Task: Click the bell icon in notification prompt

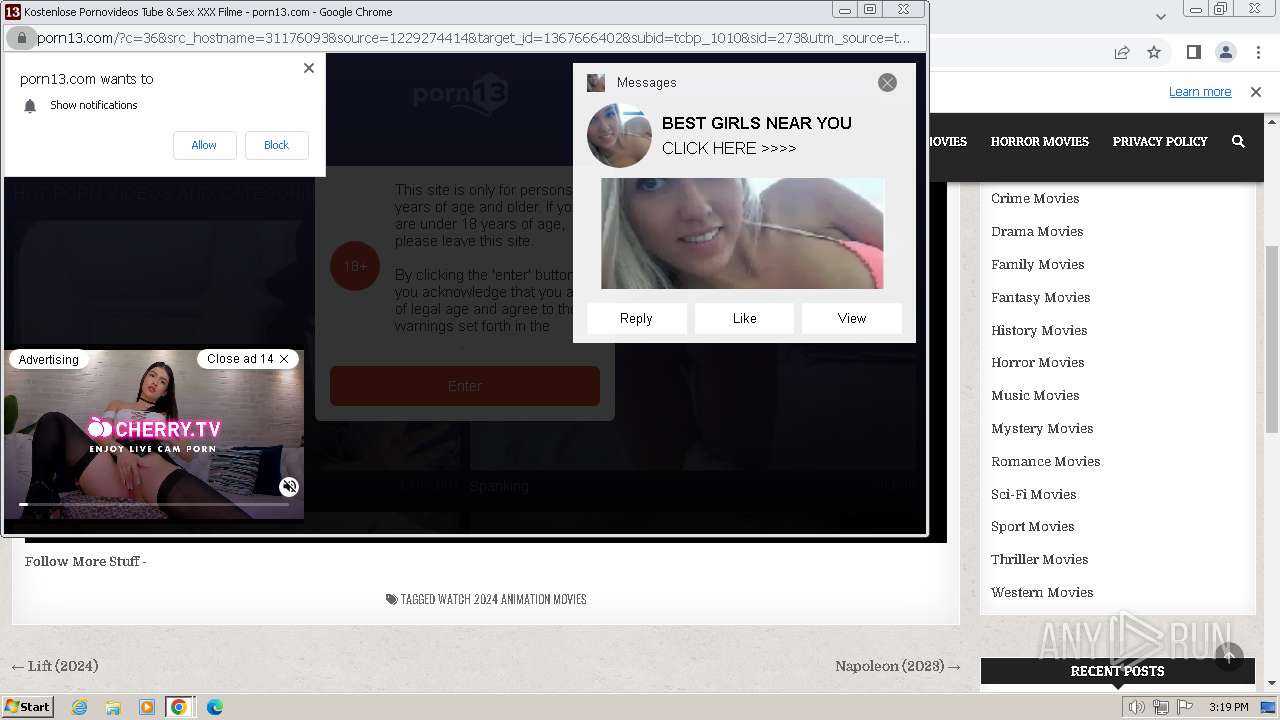Action: pos(30,106)
